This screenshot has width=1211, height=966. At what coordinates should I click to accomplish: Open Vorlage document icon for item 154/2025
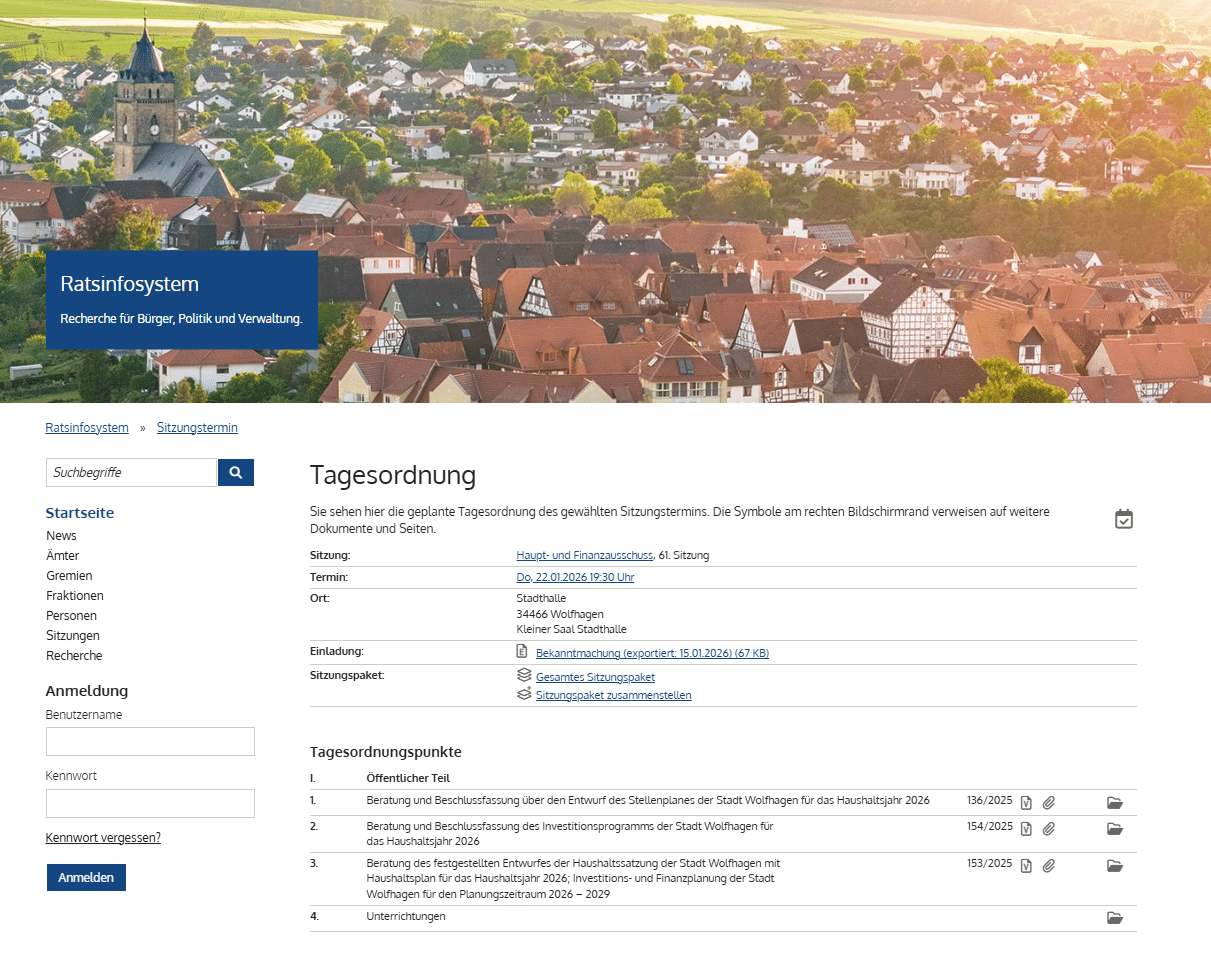[x=1026, y=828]
